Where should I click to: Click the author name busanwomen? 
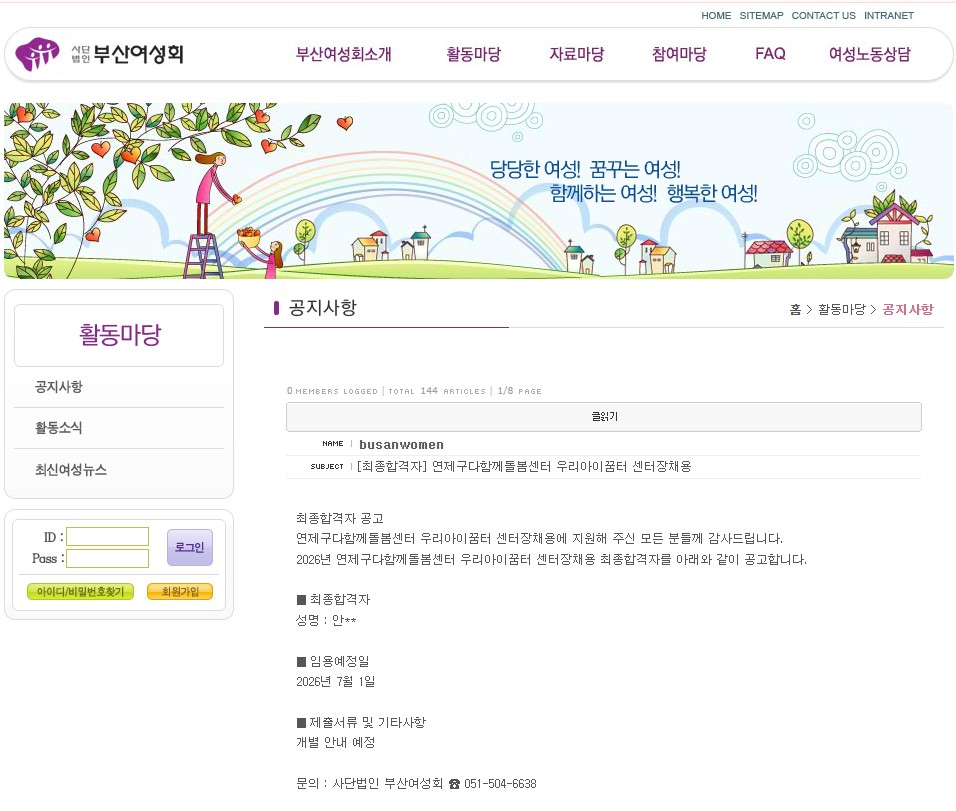tap(401, 445)
